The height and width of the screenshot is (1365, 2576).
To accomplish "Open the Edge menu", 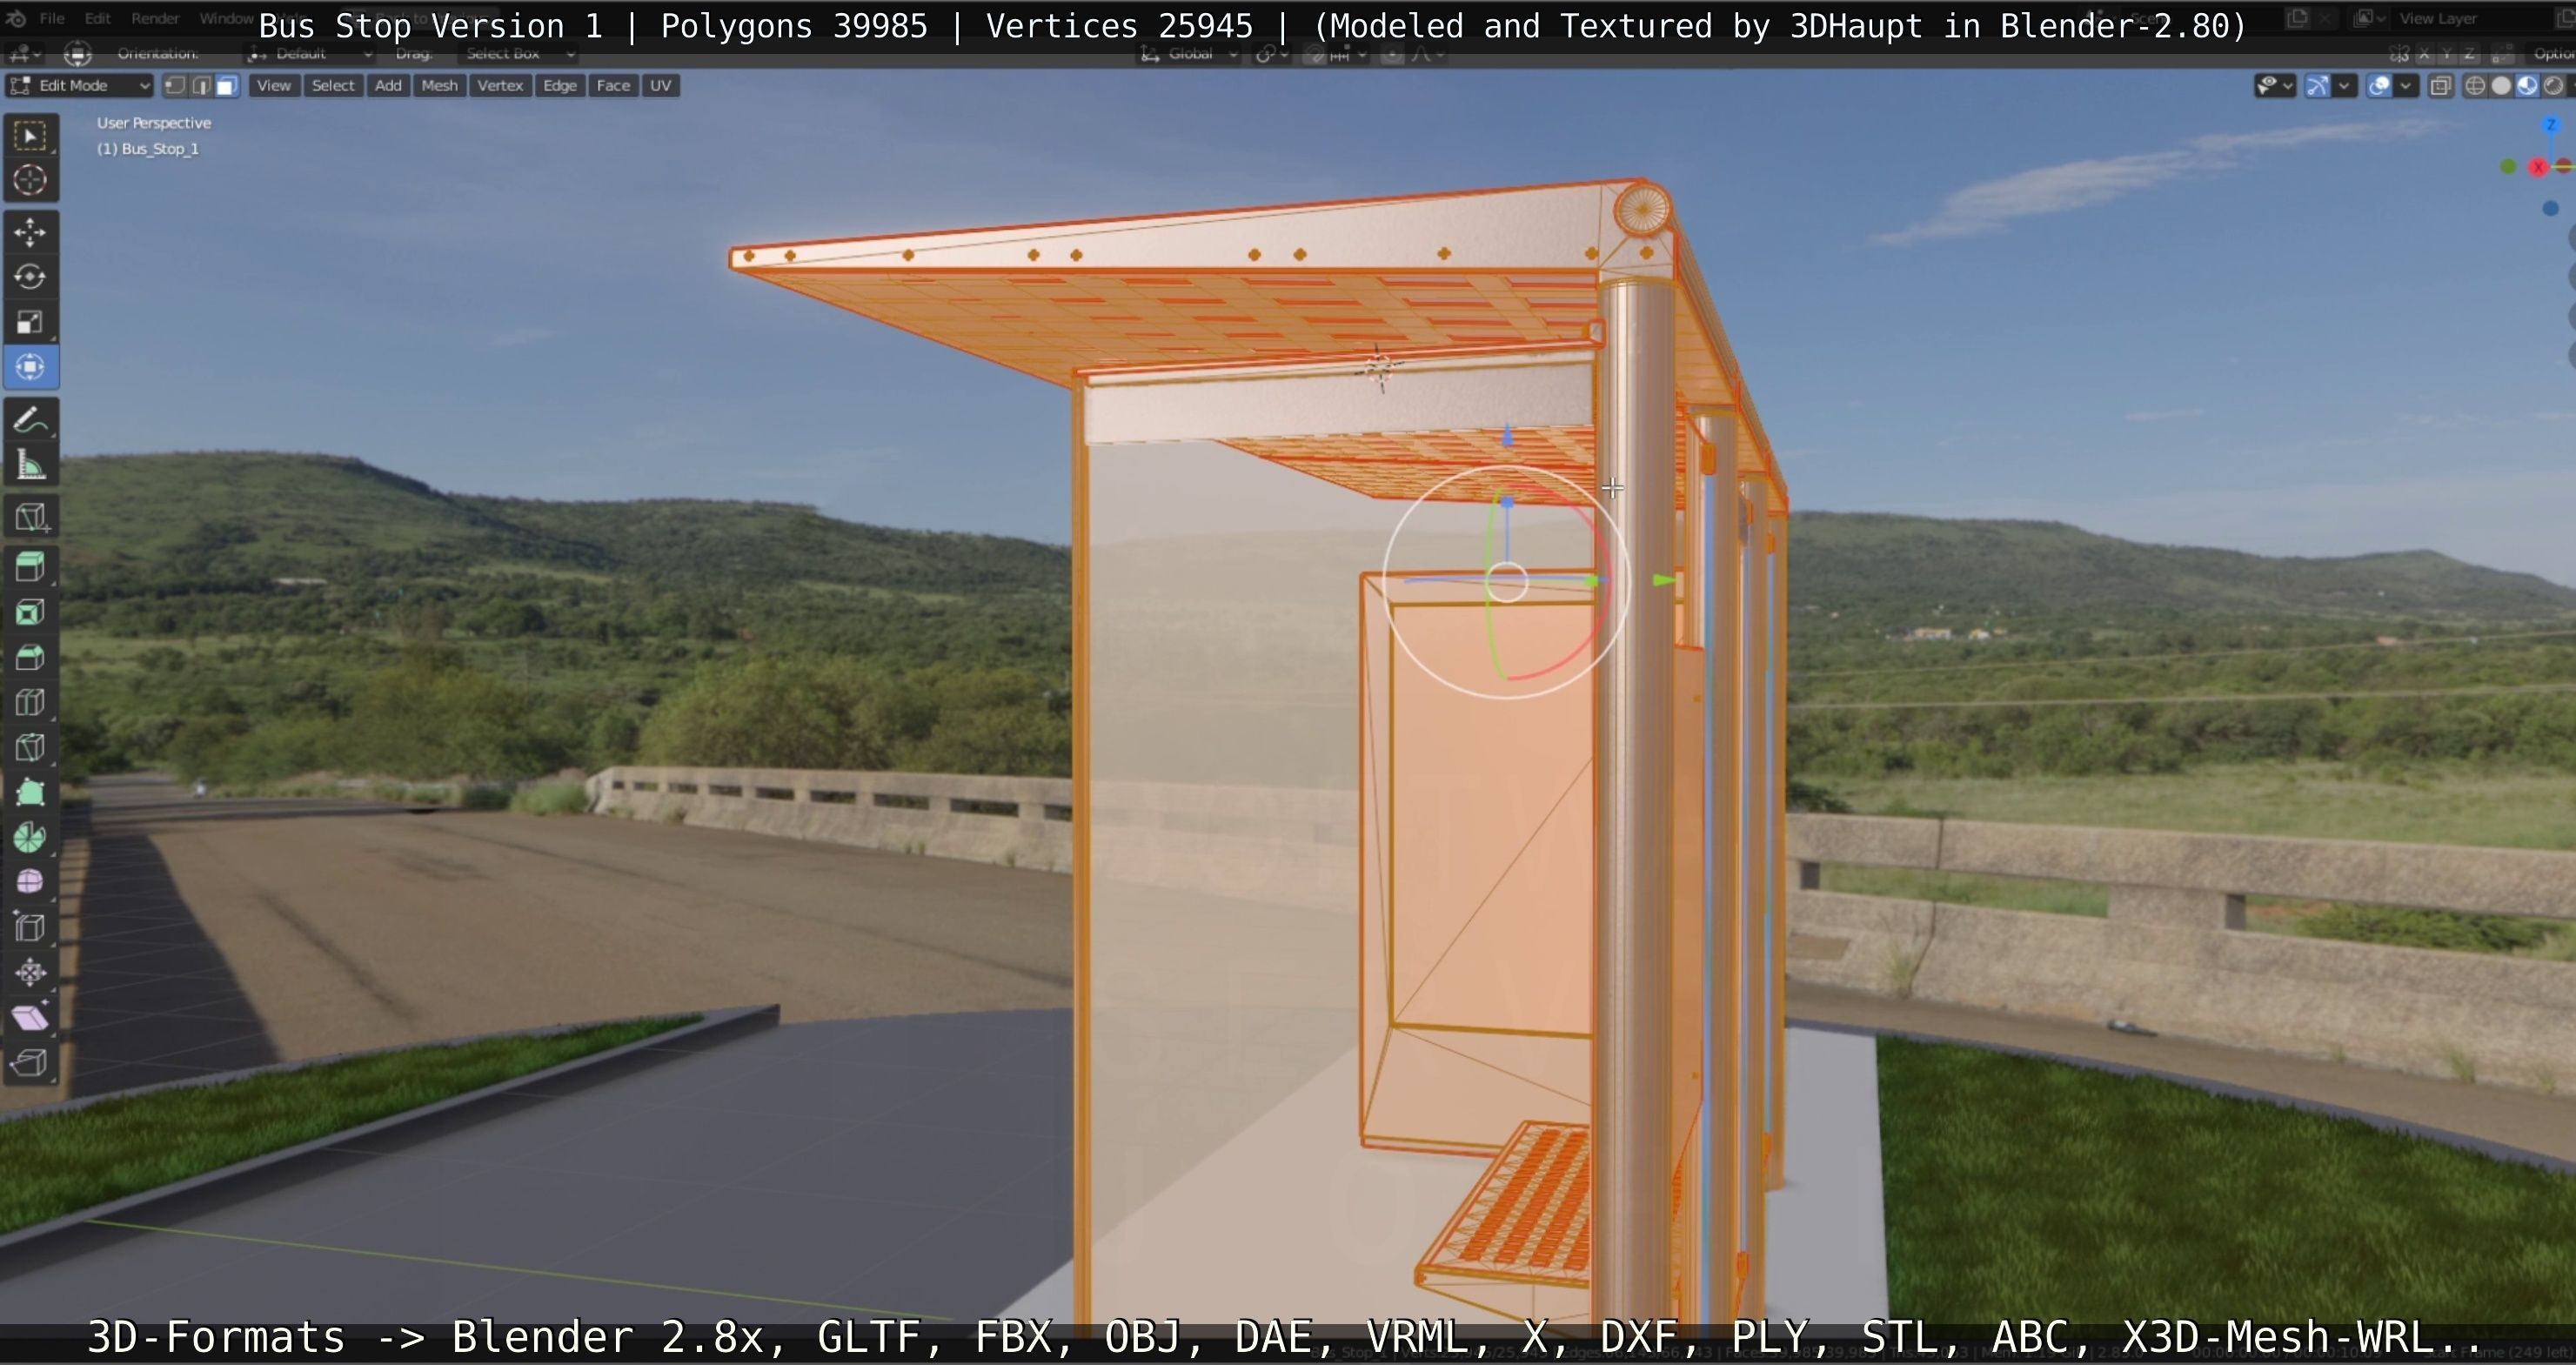I will (x=560, y=86).
